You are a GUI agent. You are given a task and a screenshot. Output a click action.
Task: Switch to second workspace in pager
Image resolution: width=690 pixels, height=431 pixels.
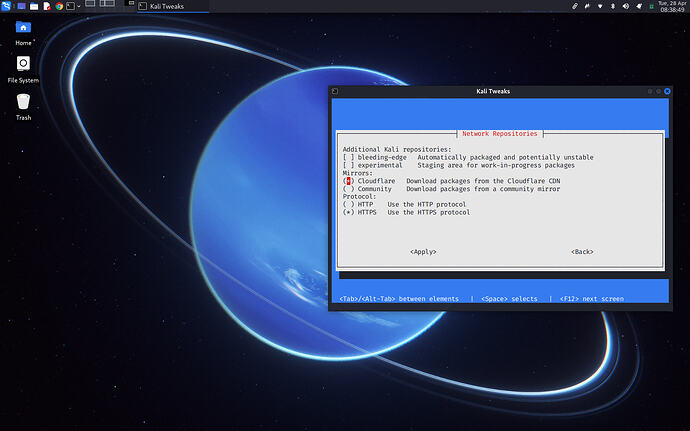[107, 4]
